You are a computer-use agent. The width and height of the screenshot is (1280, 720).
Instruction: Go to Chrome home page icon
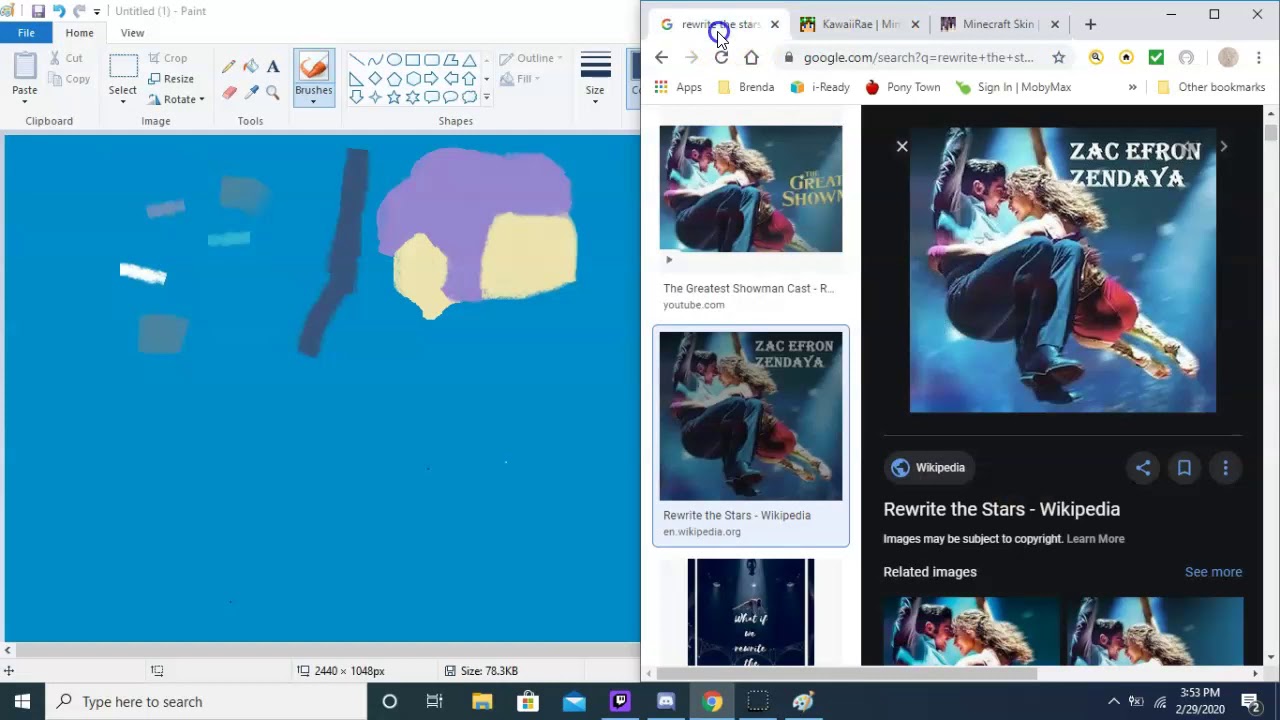pos(751,57)
